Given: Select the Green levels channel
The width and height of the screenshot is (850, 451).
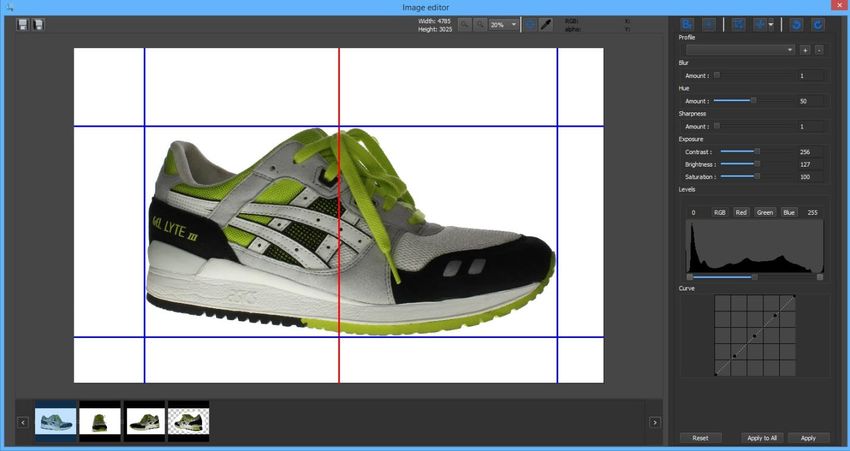Looking at the screenshot, I should 764,212.
